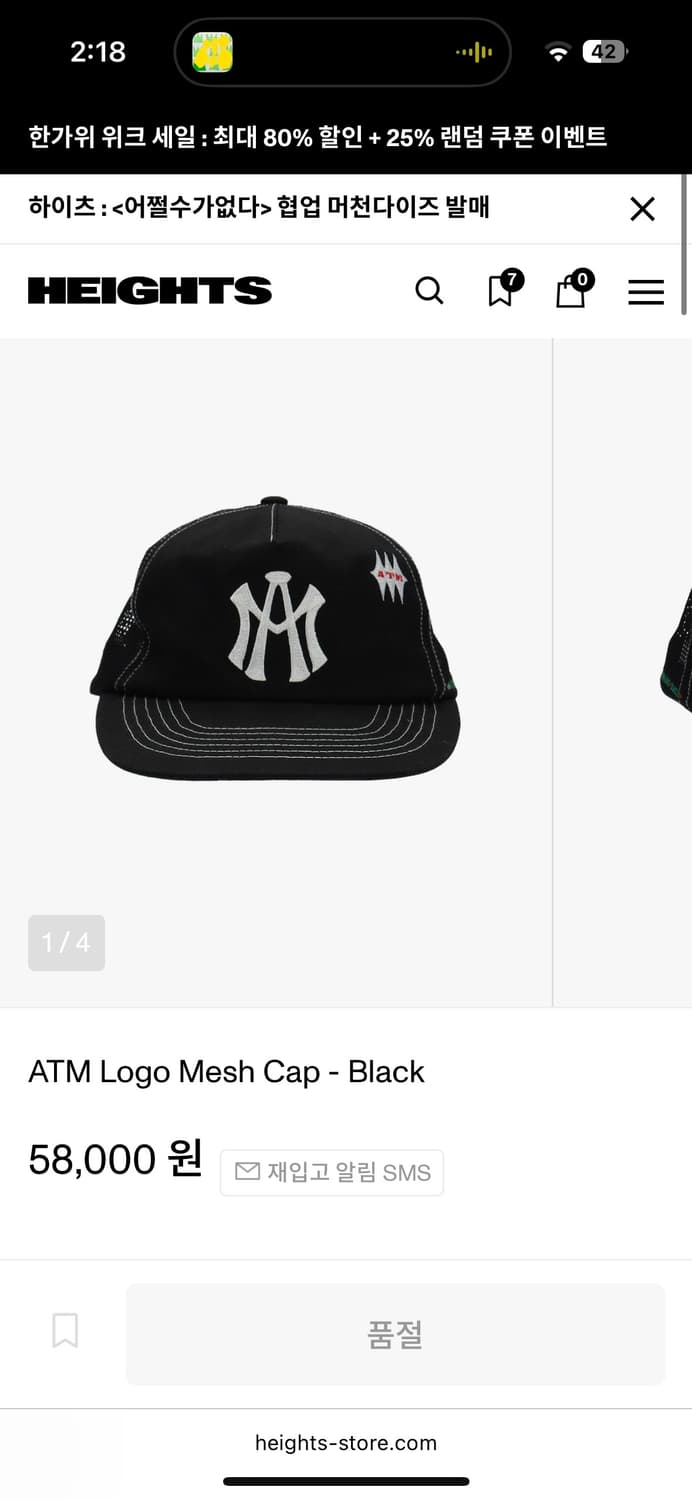Click the 재입고 알림 SMS button

[x=332, y=1172]
